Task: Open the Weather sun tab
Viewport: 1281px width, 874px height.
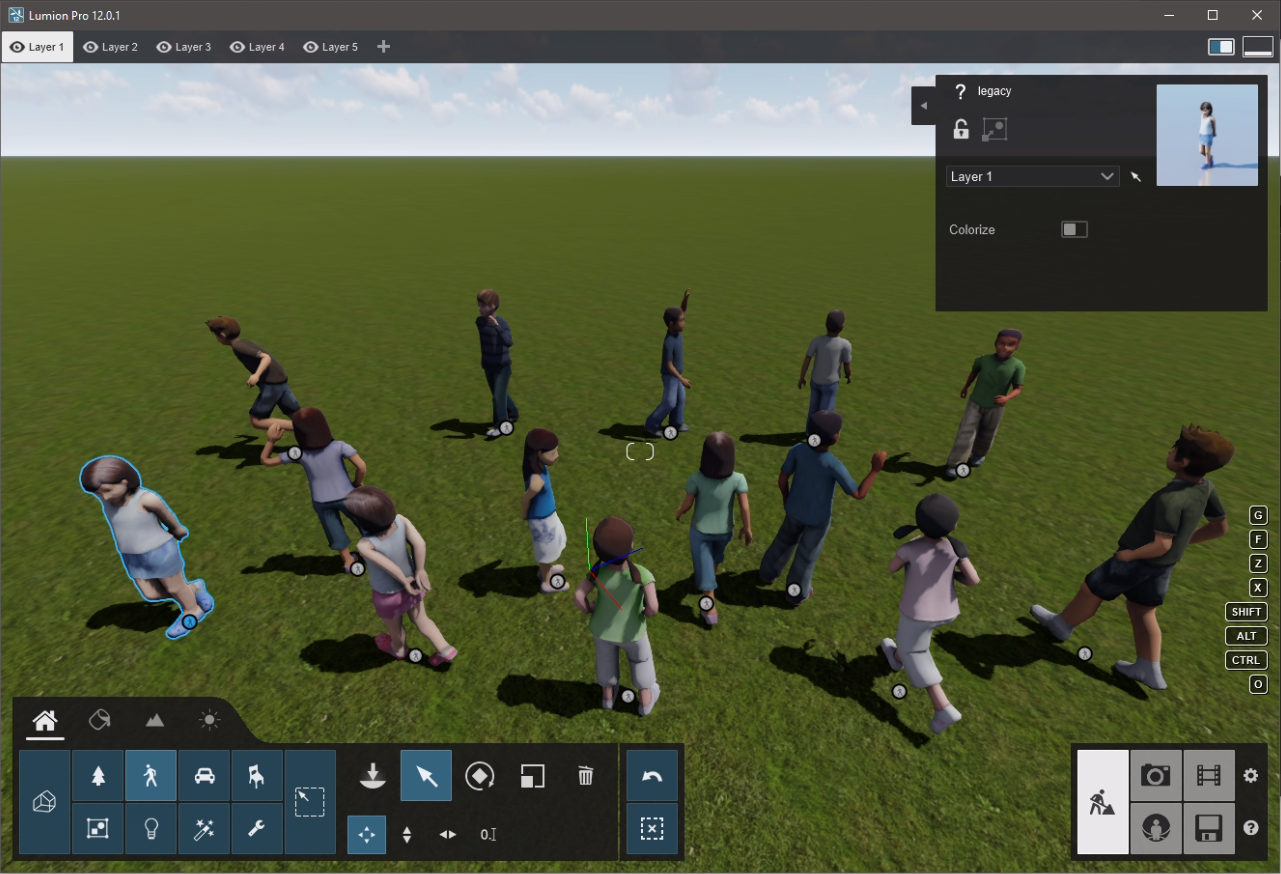Action: click(x=209, y=720)
